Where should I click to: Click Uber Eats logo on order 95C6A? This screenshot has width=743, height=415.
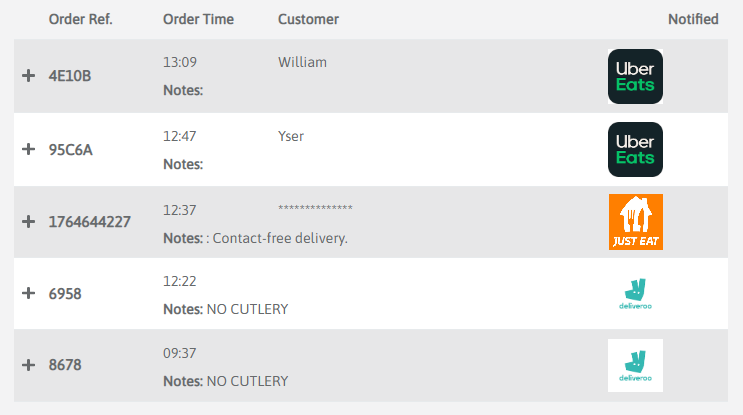pyautogui.click(x=635, y=149)
